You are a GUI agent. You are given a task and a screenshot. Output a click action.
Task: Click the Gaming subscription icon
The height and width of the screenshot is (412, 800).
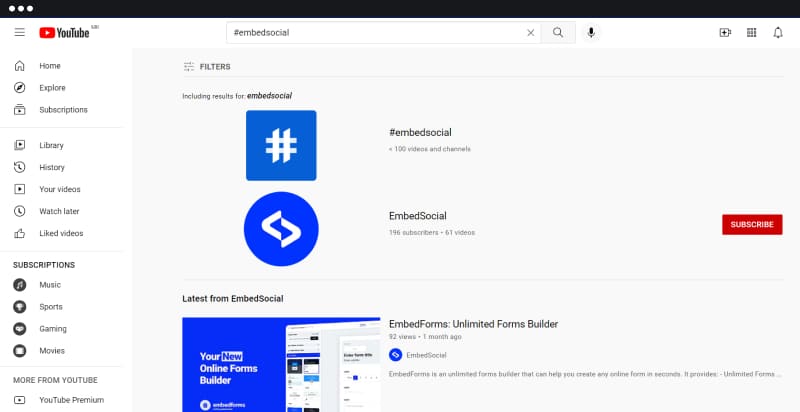[19, 329]
